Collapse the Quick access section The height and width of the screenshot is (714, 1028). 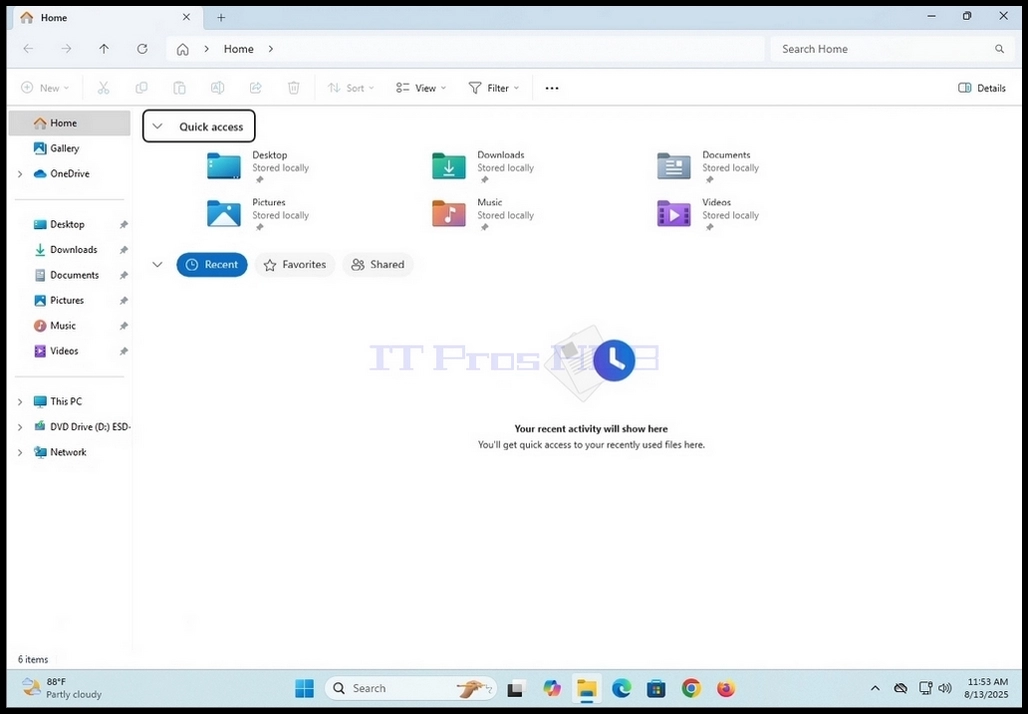point(157,127)
